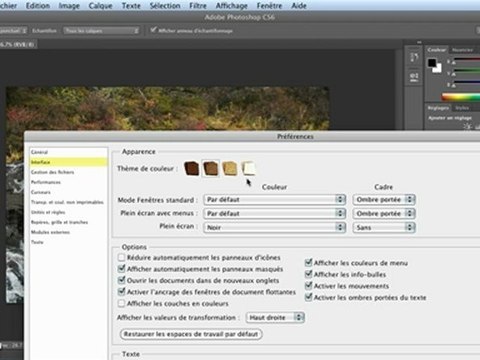This screenshot has height=360, width=480.
Task: Enable Réduire automatiquement les panneaux d'icônes
Action: click(x=121, y=258)
